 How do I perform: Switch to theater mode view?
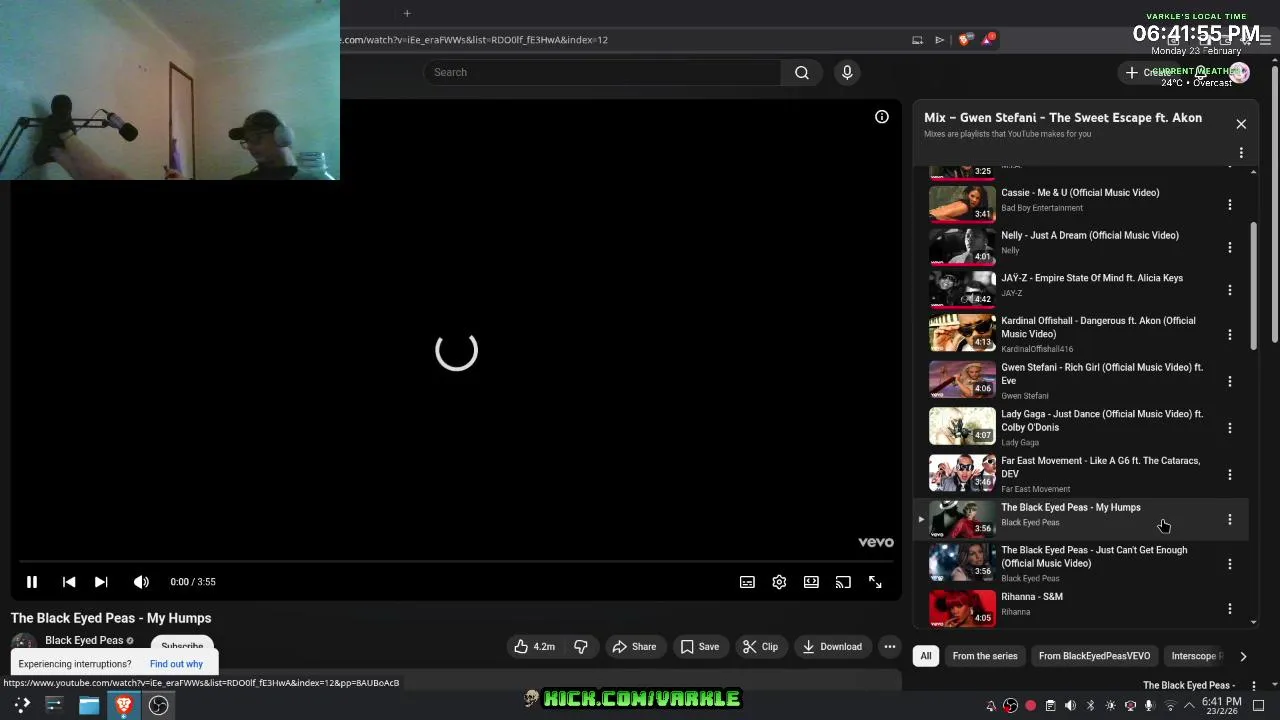(811, 582)
